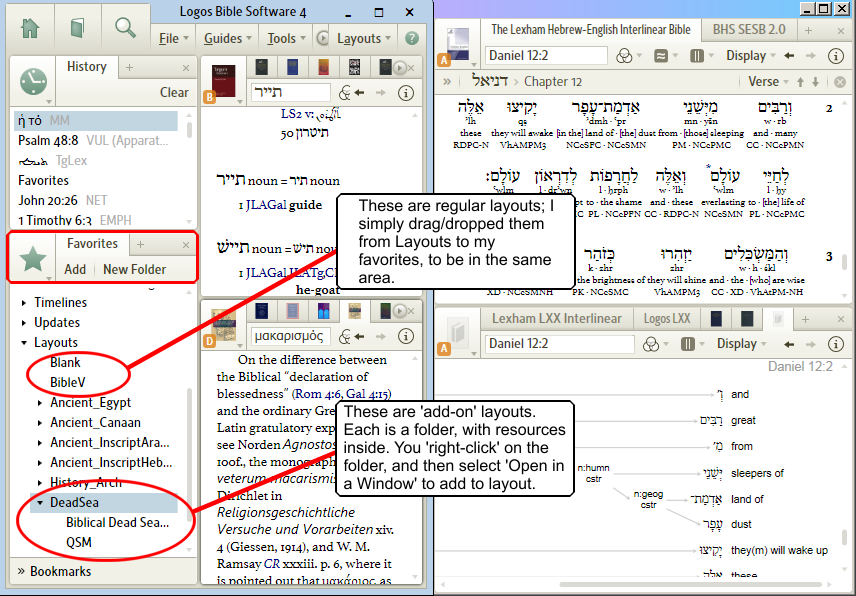This screenshot has height=596, width=856.
Task: Click New Folder in Favorites
Action: pos(134,270)
